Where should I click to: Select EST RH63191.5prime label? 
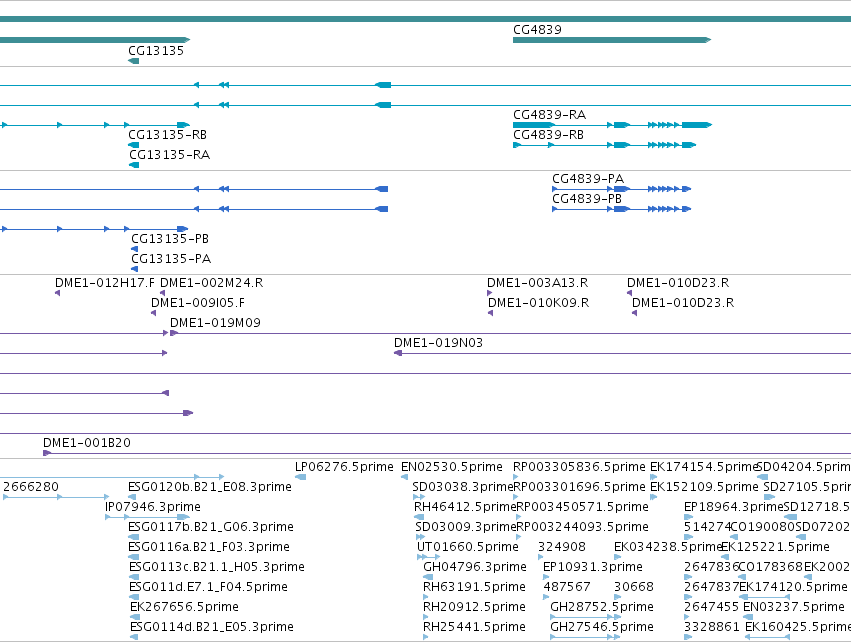[x=474, y=587]
